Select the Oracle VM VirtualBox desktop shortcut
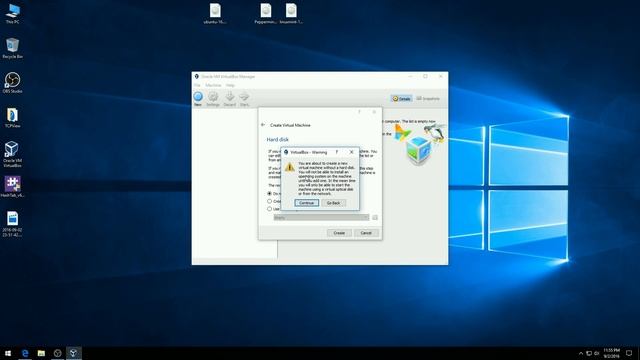 [x=12, y=154]
